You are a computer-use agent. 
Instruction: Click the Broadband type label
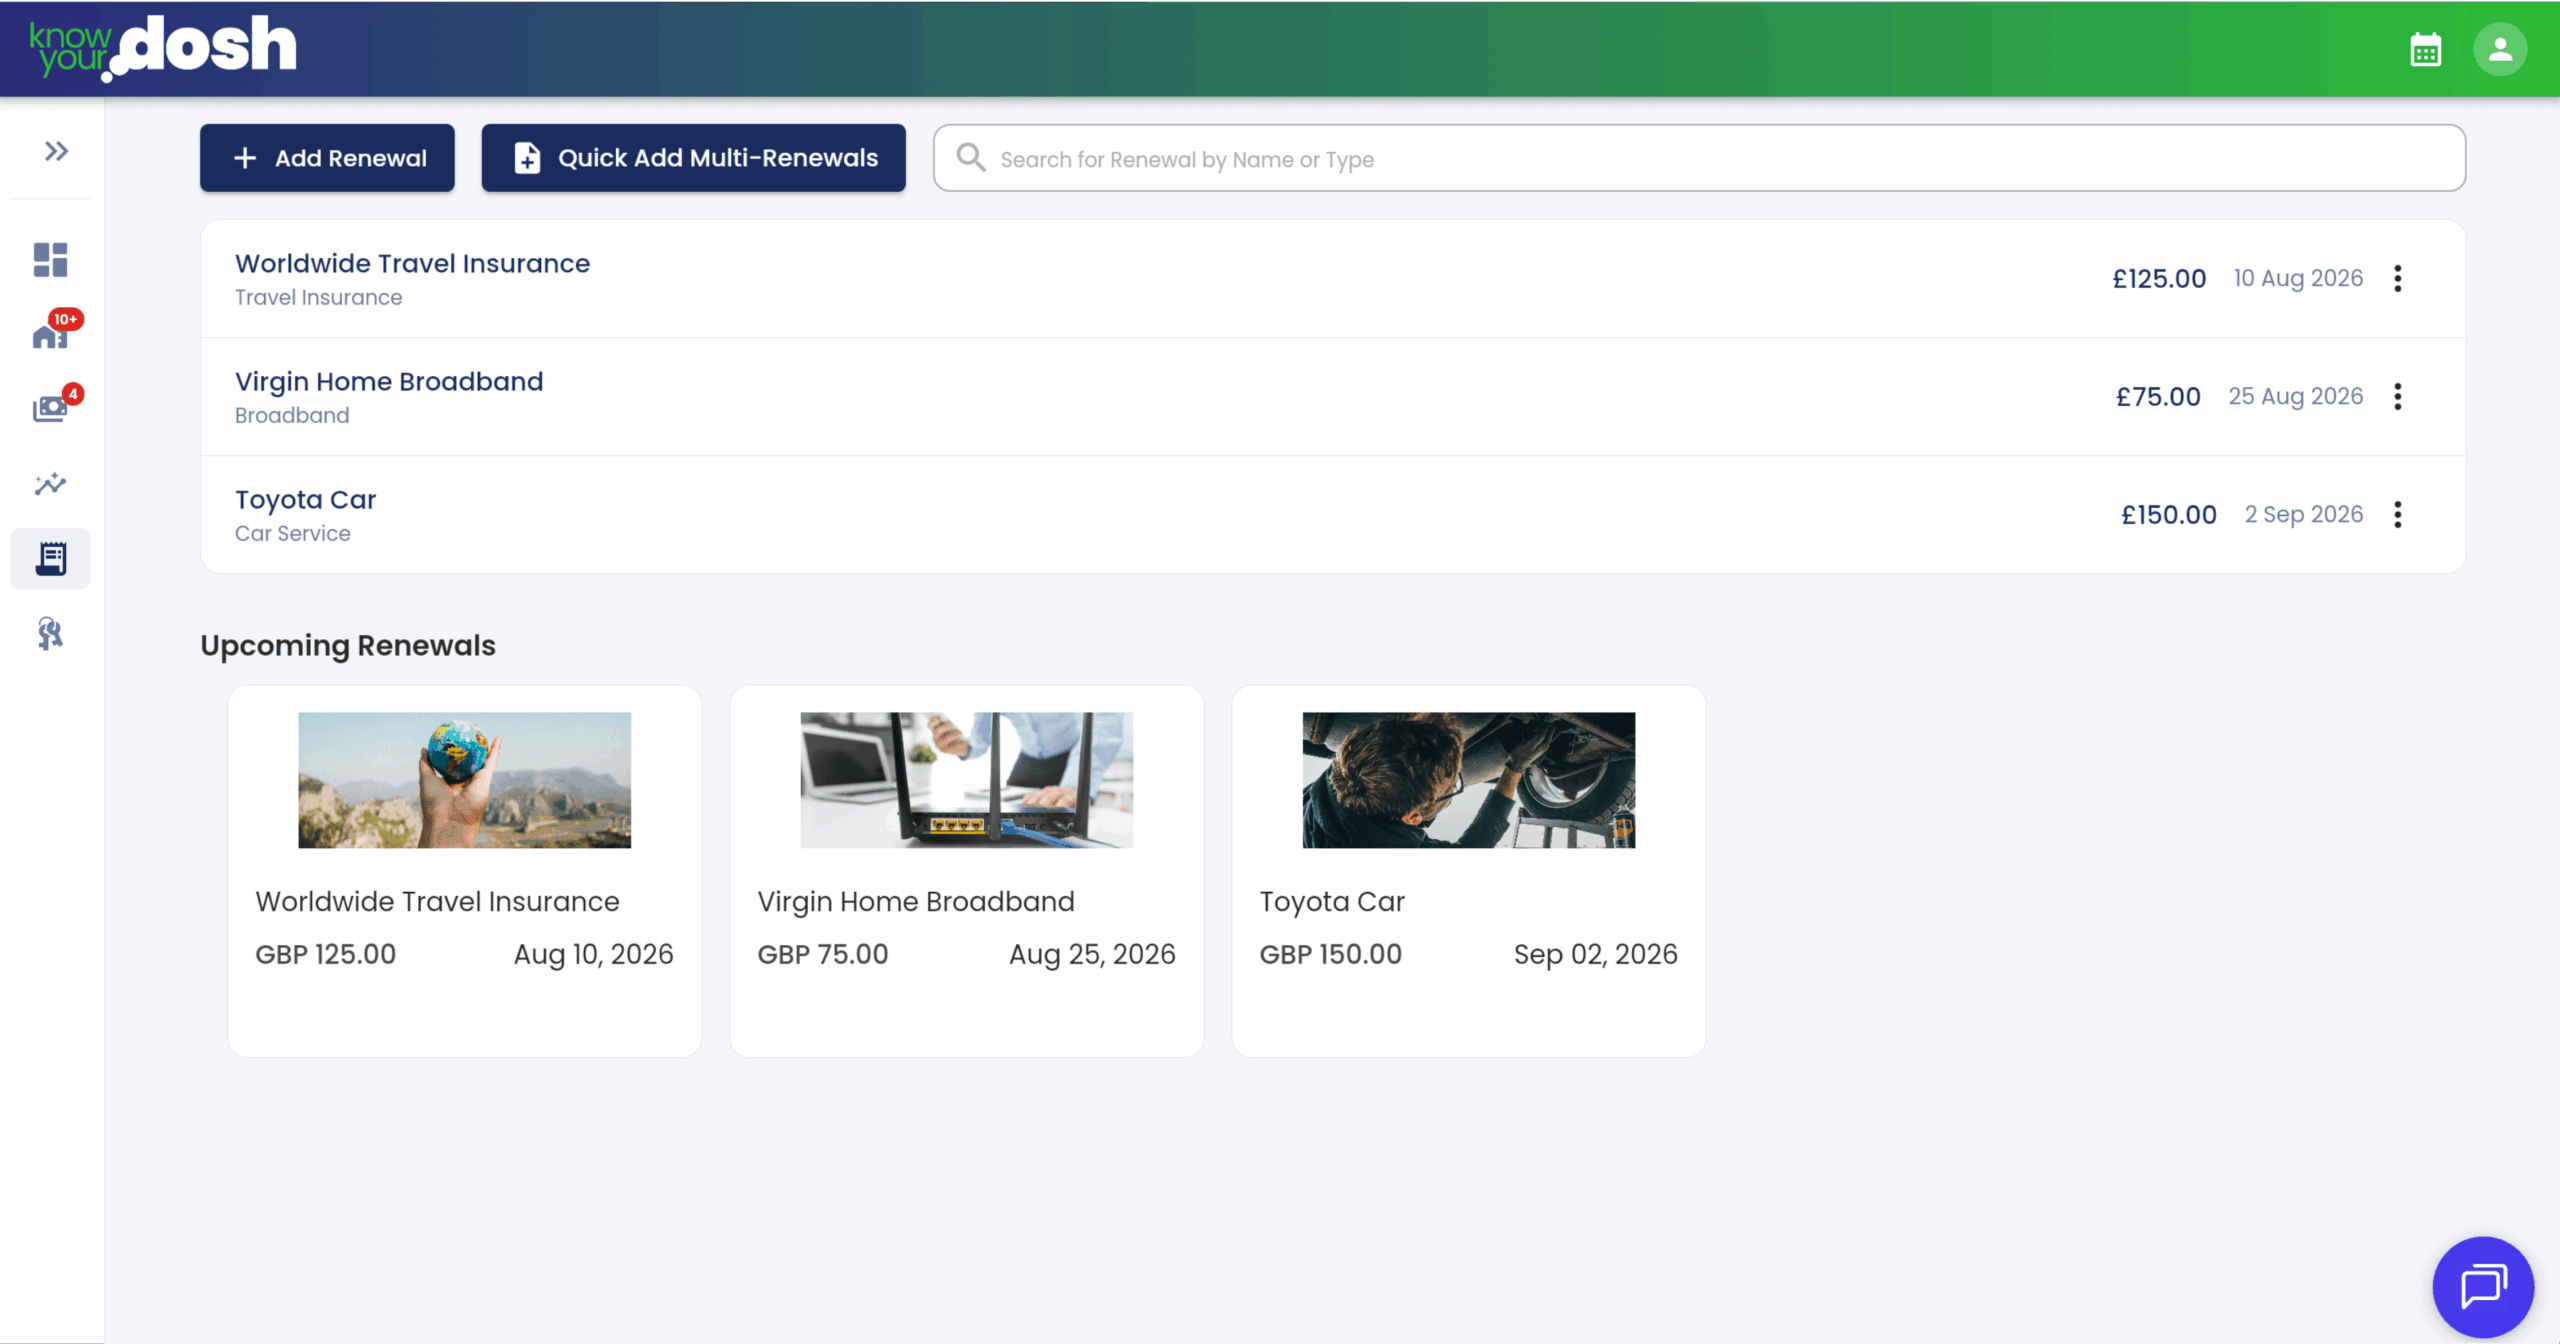pyautogui.click(x=292, y=416)
